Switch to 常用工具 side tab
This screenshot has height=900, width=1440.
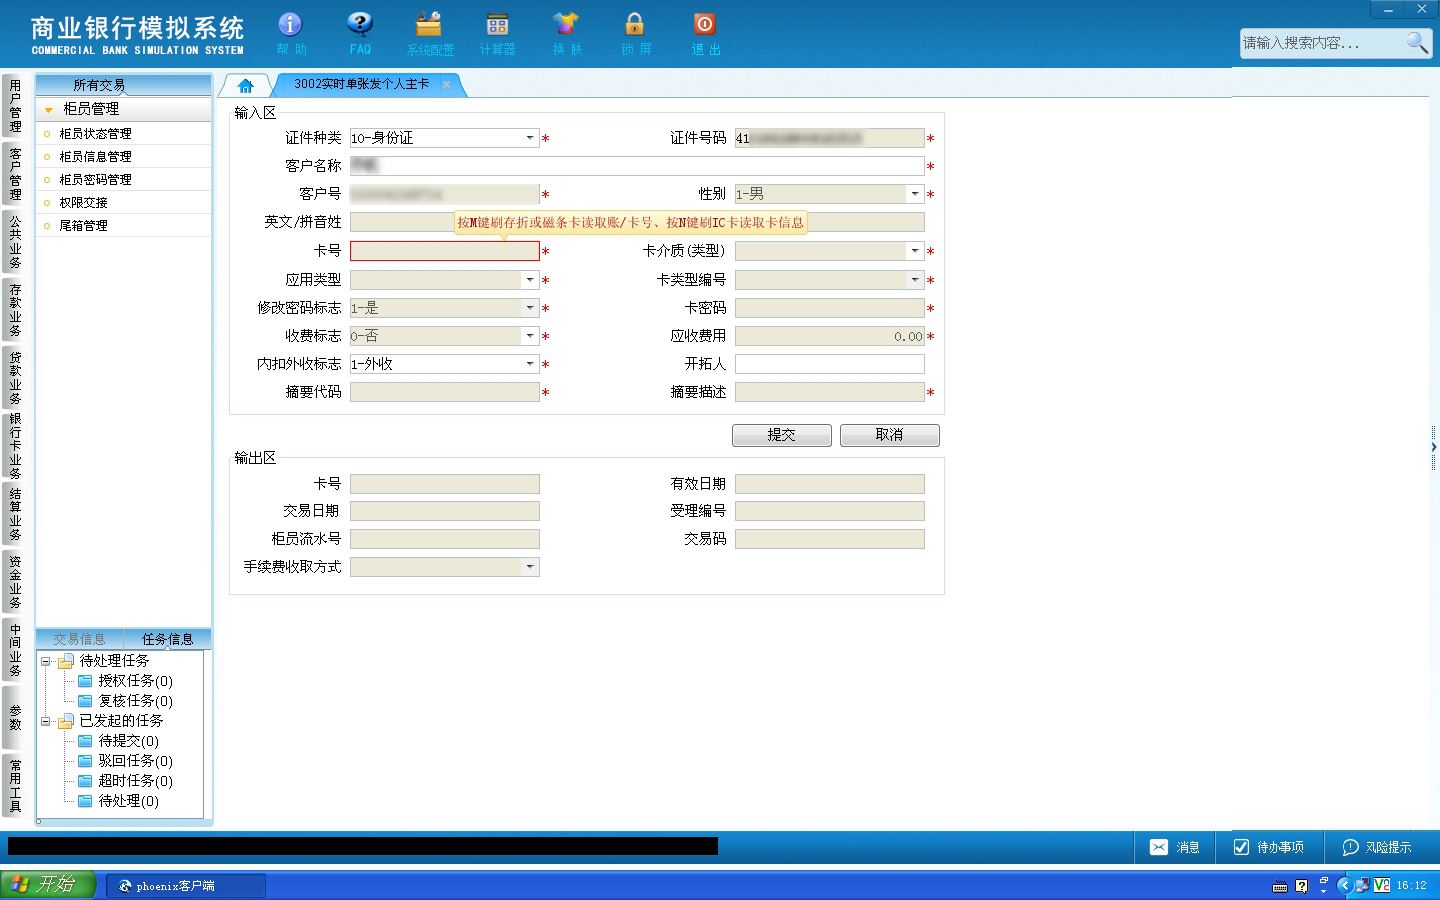tap(15, 786)
